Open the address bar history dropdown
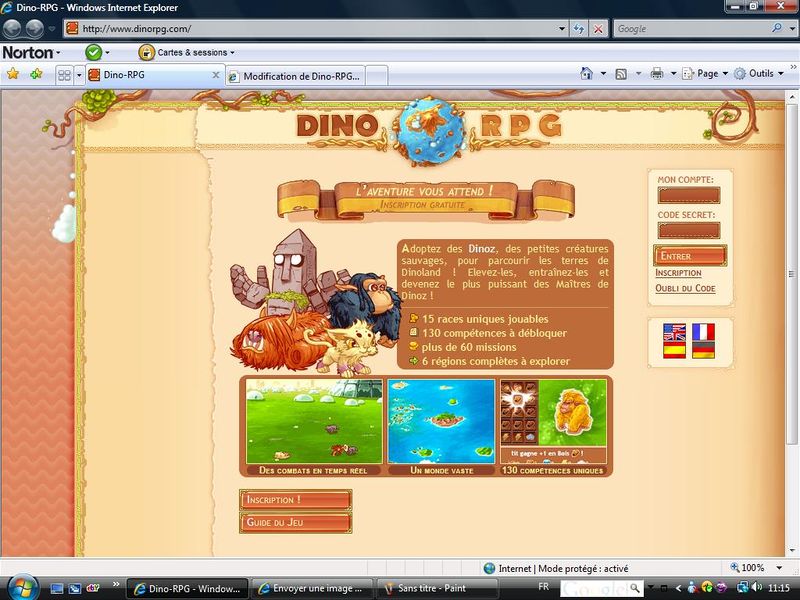The height and width of the screenshot is (600, 800). (562, 29)
